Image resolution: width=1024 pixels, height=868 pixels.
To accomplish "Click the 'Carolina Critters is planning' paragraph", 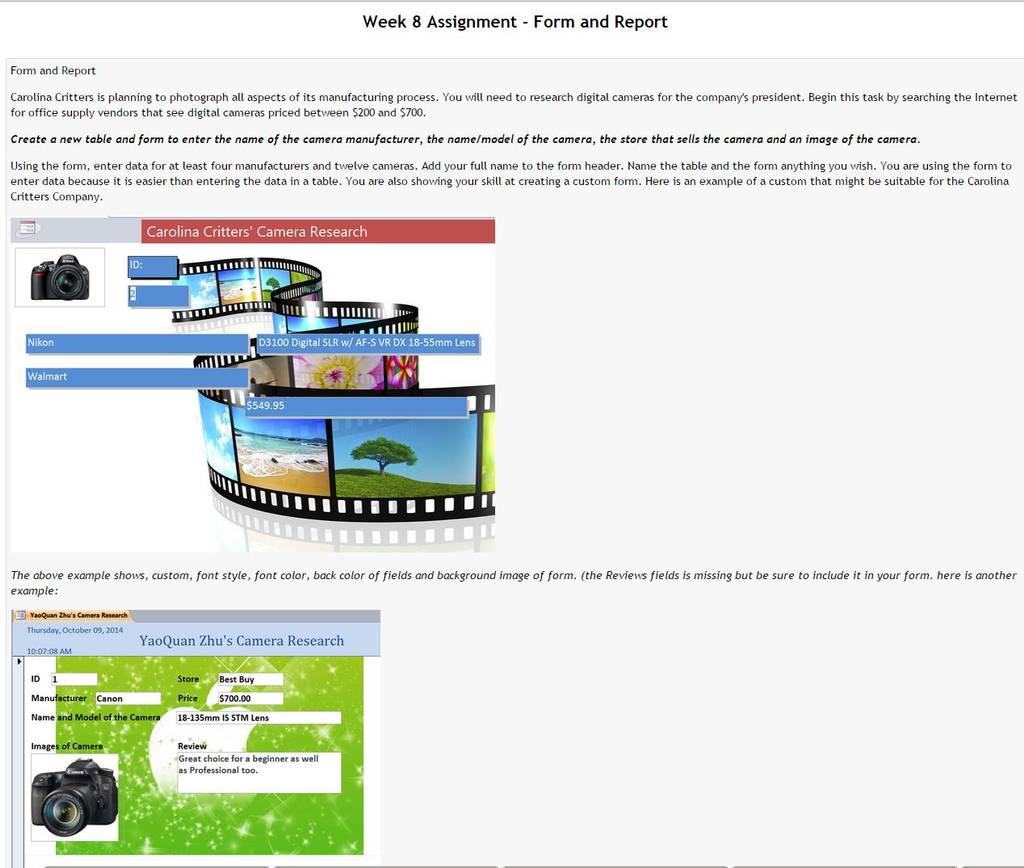I will point(513,104).
